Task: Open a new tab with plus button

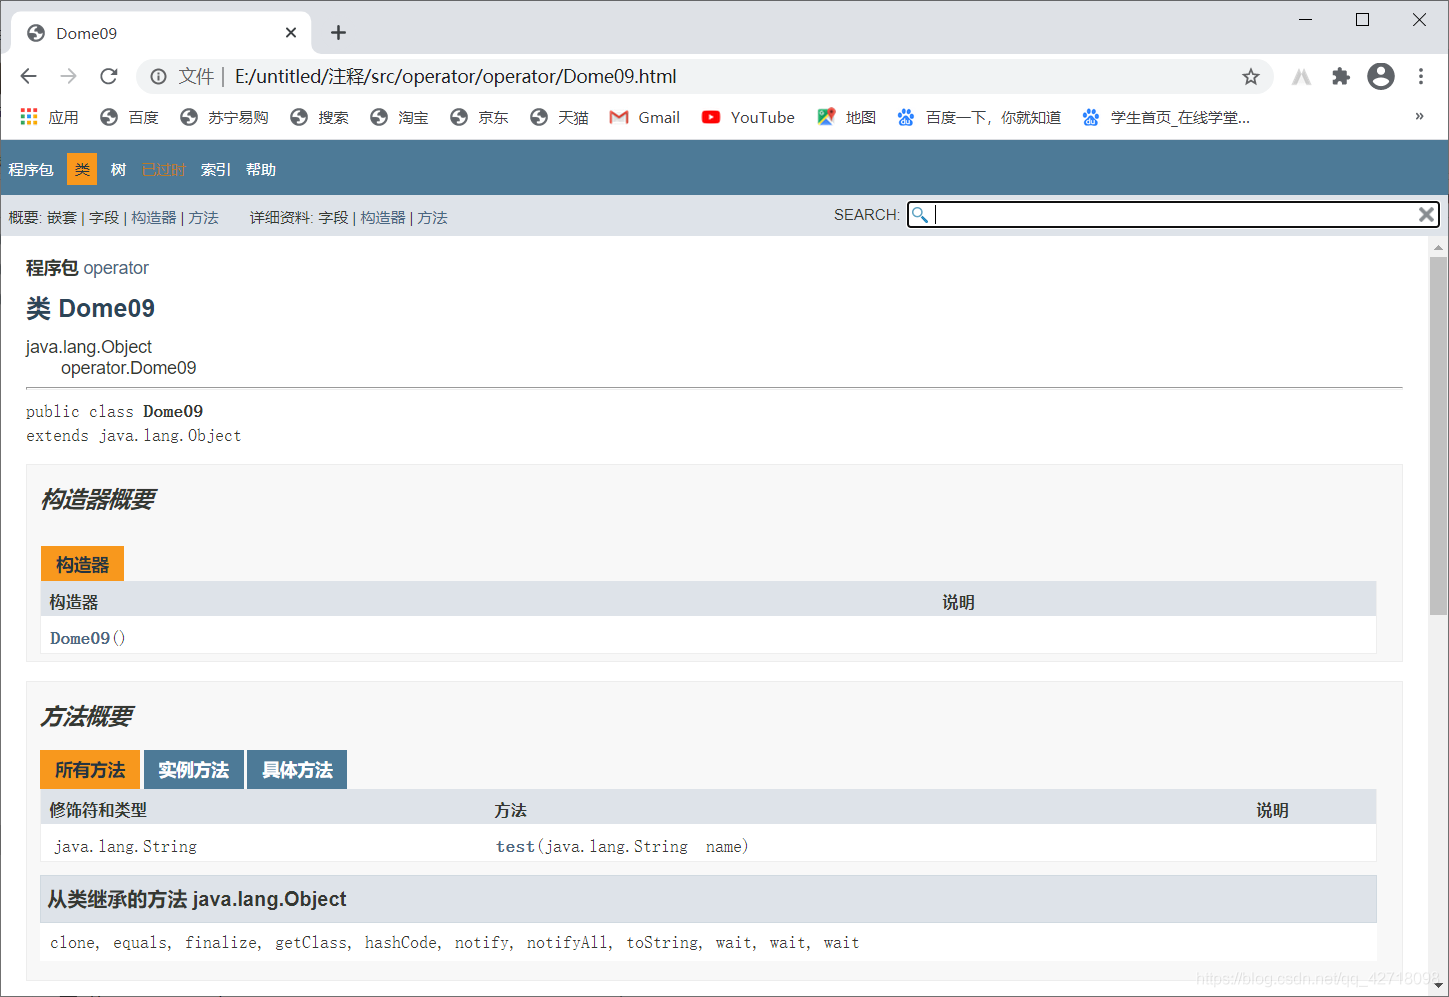Action: coord(338,33)
